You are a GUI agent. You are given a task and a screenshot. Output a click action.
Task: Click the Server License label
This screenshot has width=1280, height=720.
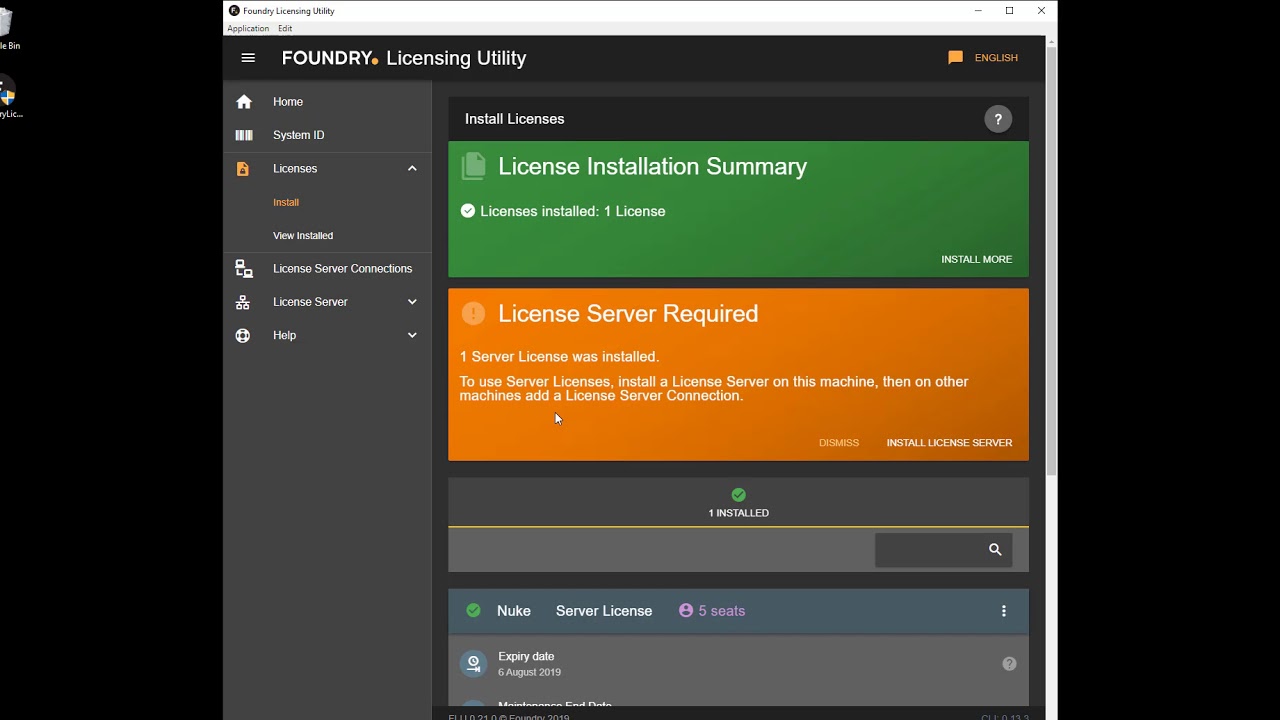point(604,611)
